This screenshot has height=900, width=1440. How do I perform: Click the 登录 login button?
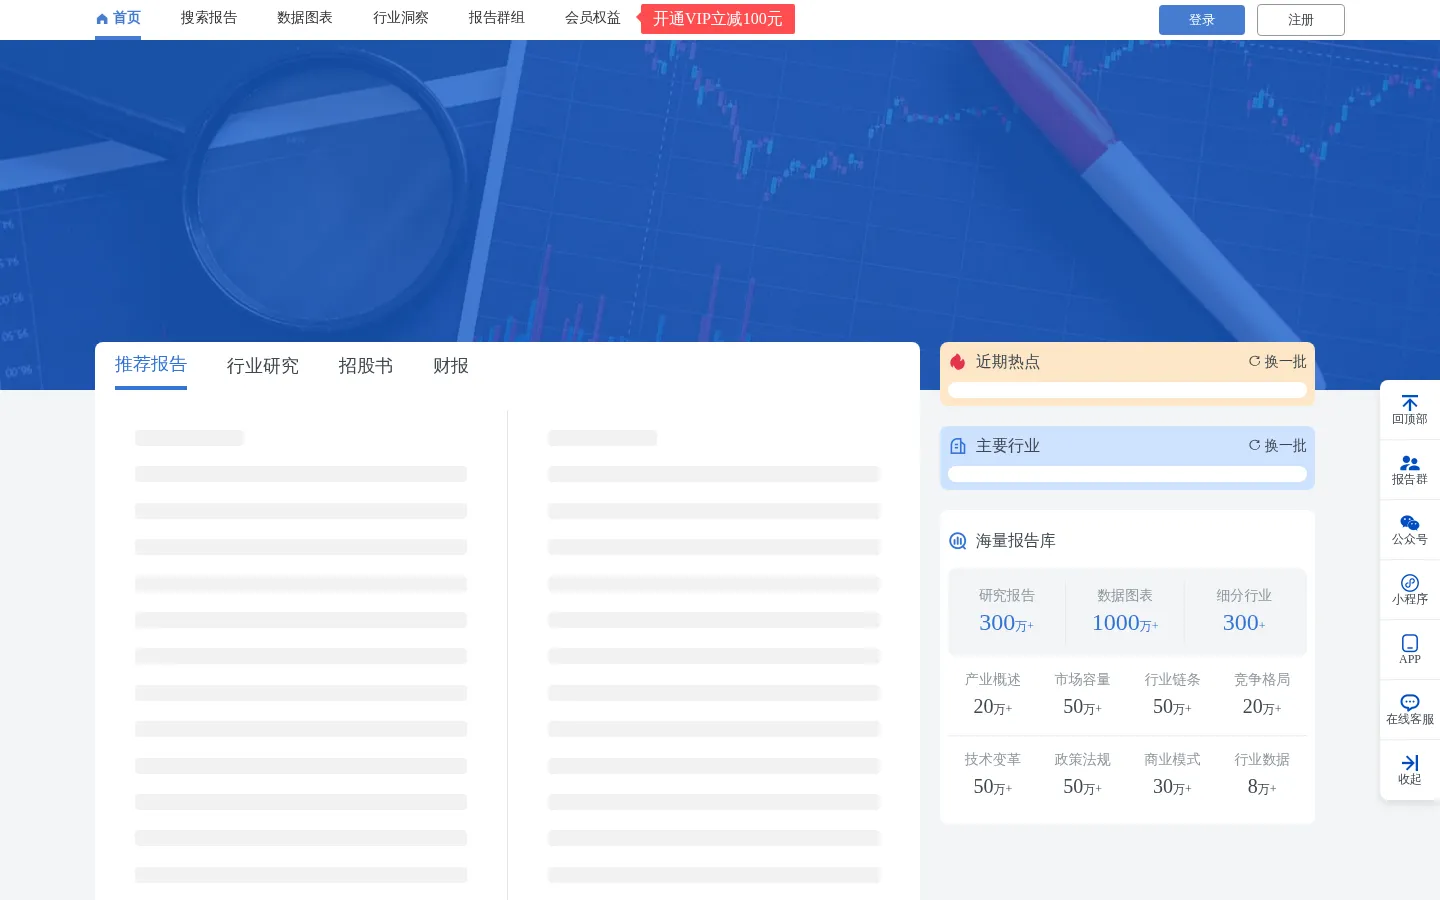tap(1202, 20)
